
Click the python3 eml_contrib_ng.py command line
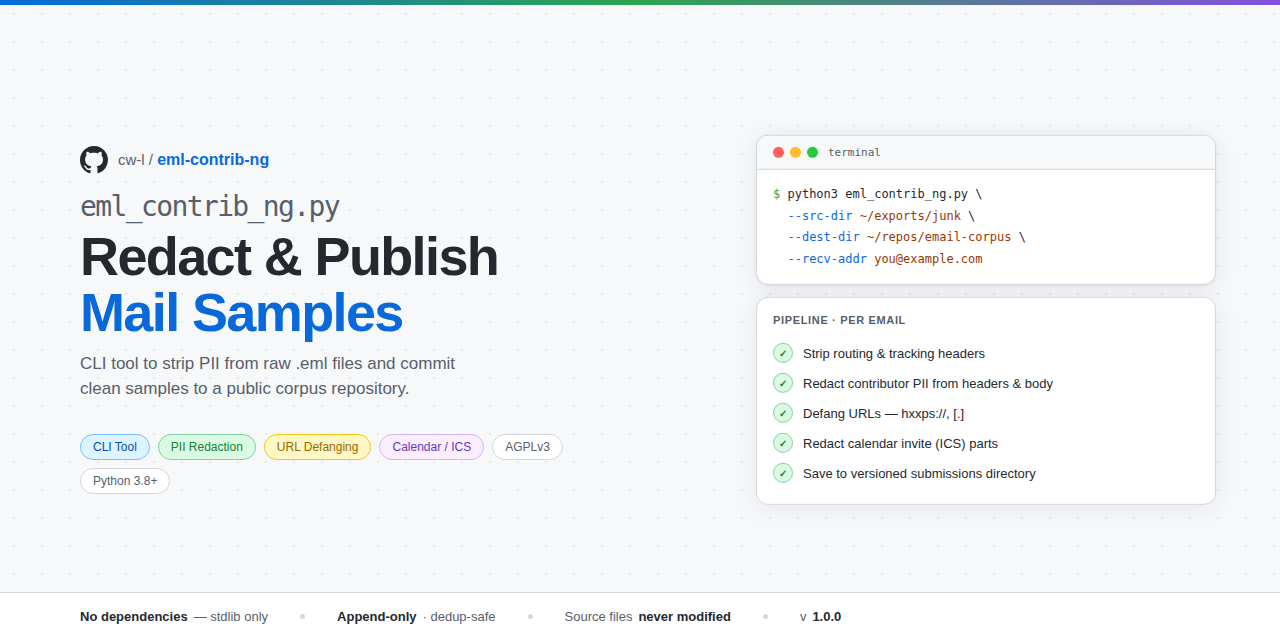pyautogui.click(x=878, y=194)
